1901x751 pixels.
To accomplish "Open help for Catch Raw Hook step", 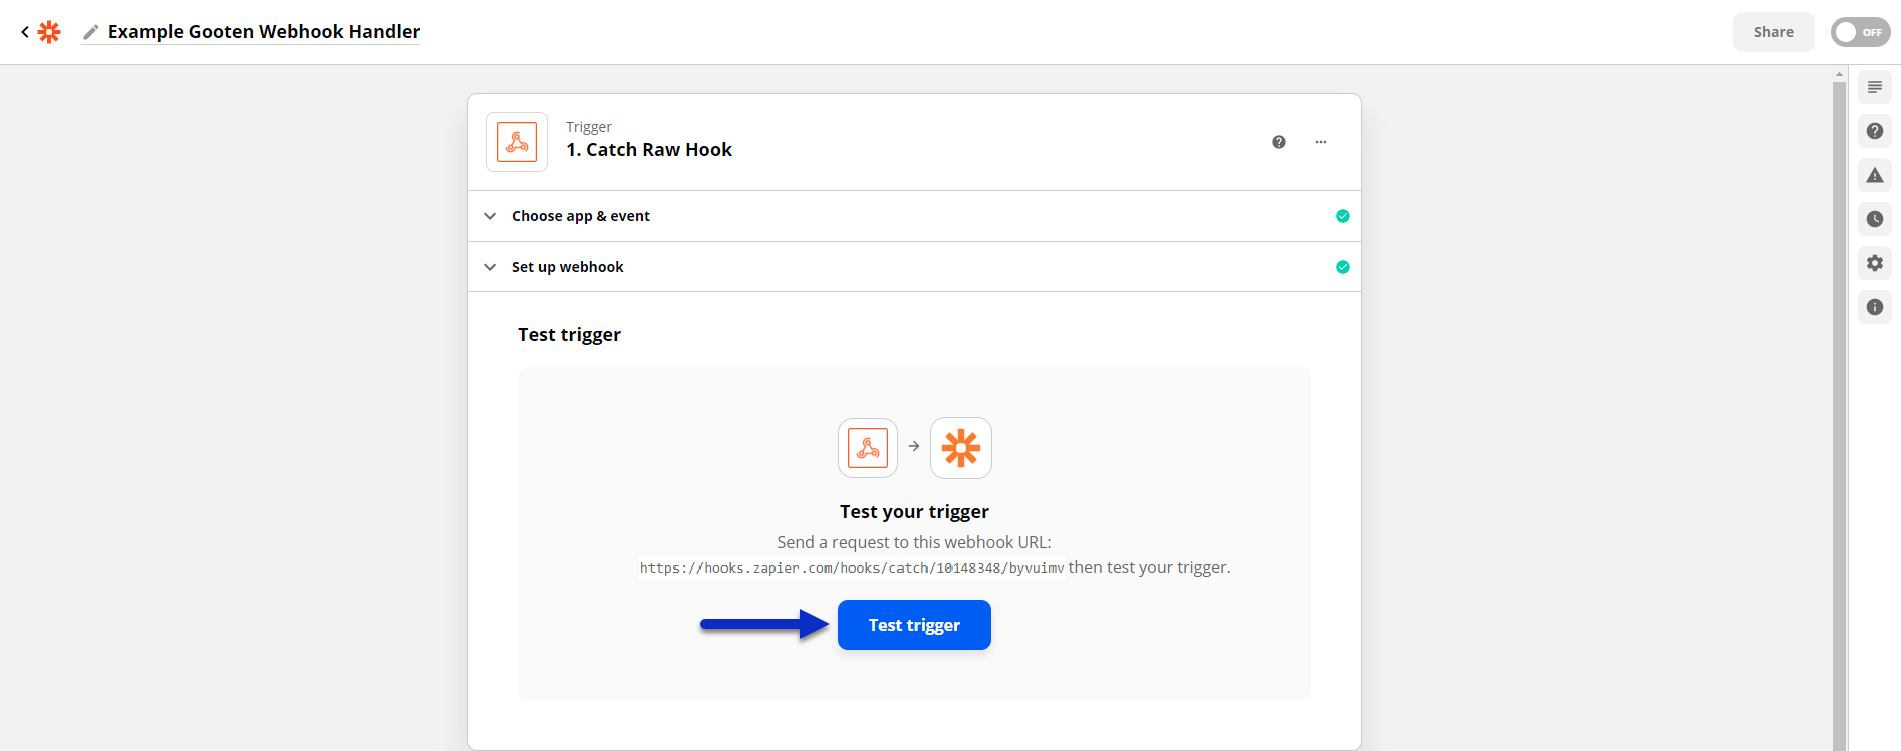I will [1279, 142].
